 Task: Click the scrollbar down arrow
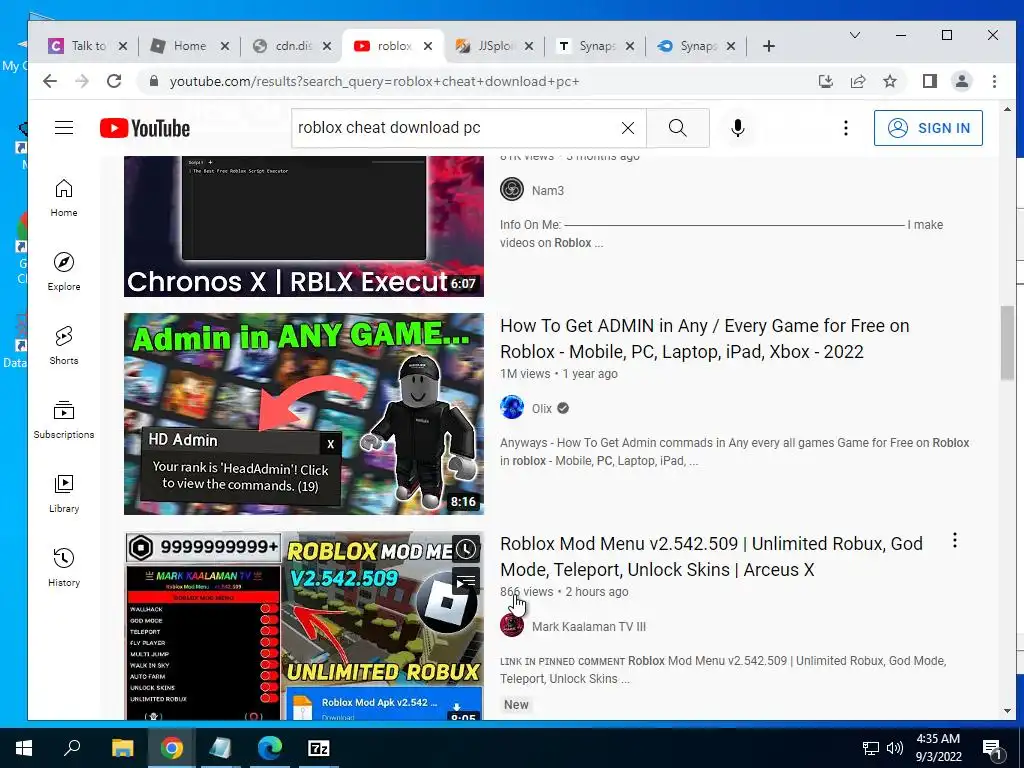click(1007, 711)
